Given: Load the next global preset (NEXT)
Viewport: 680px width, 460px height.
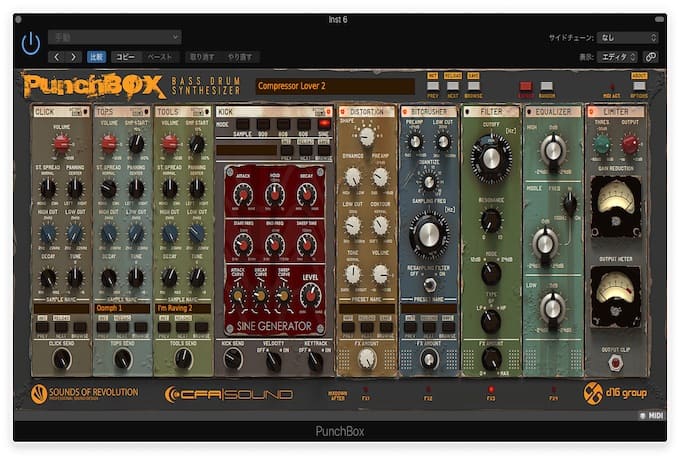Looking at the screenshot, I should point(453,85).
